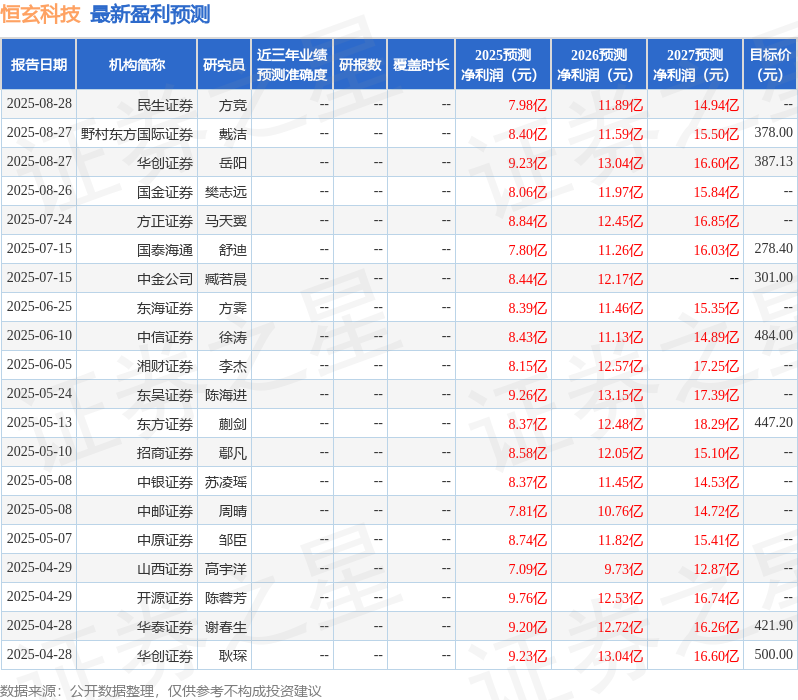Select the 目标价 column header

[x=771, y=65]
